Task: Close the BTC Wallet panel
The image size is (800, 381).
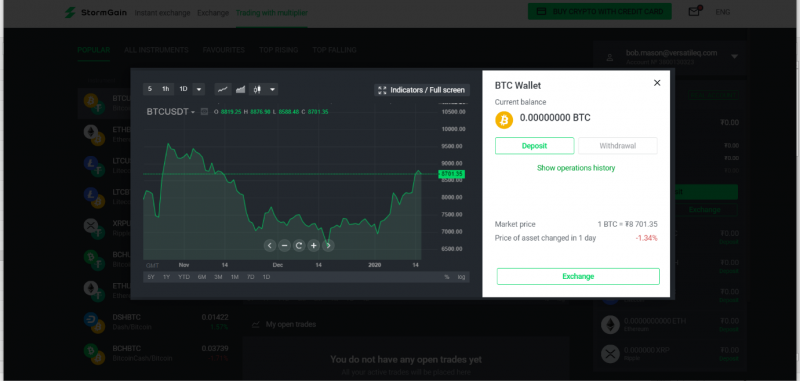Action: click(x=657, y=83)
